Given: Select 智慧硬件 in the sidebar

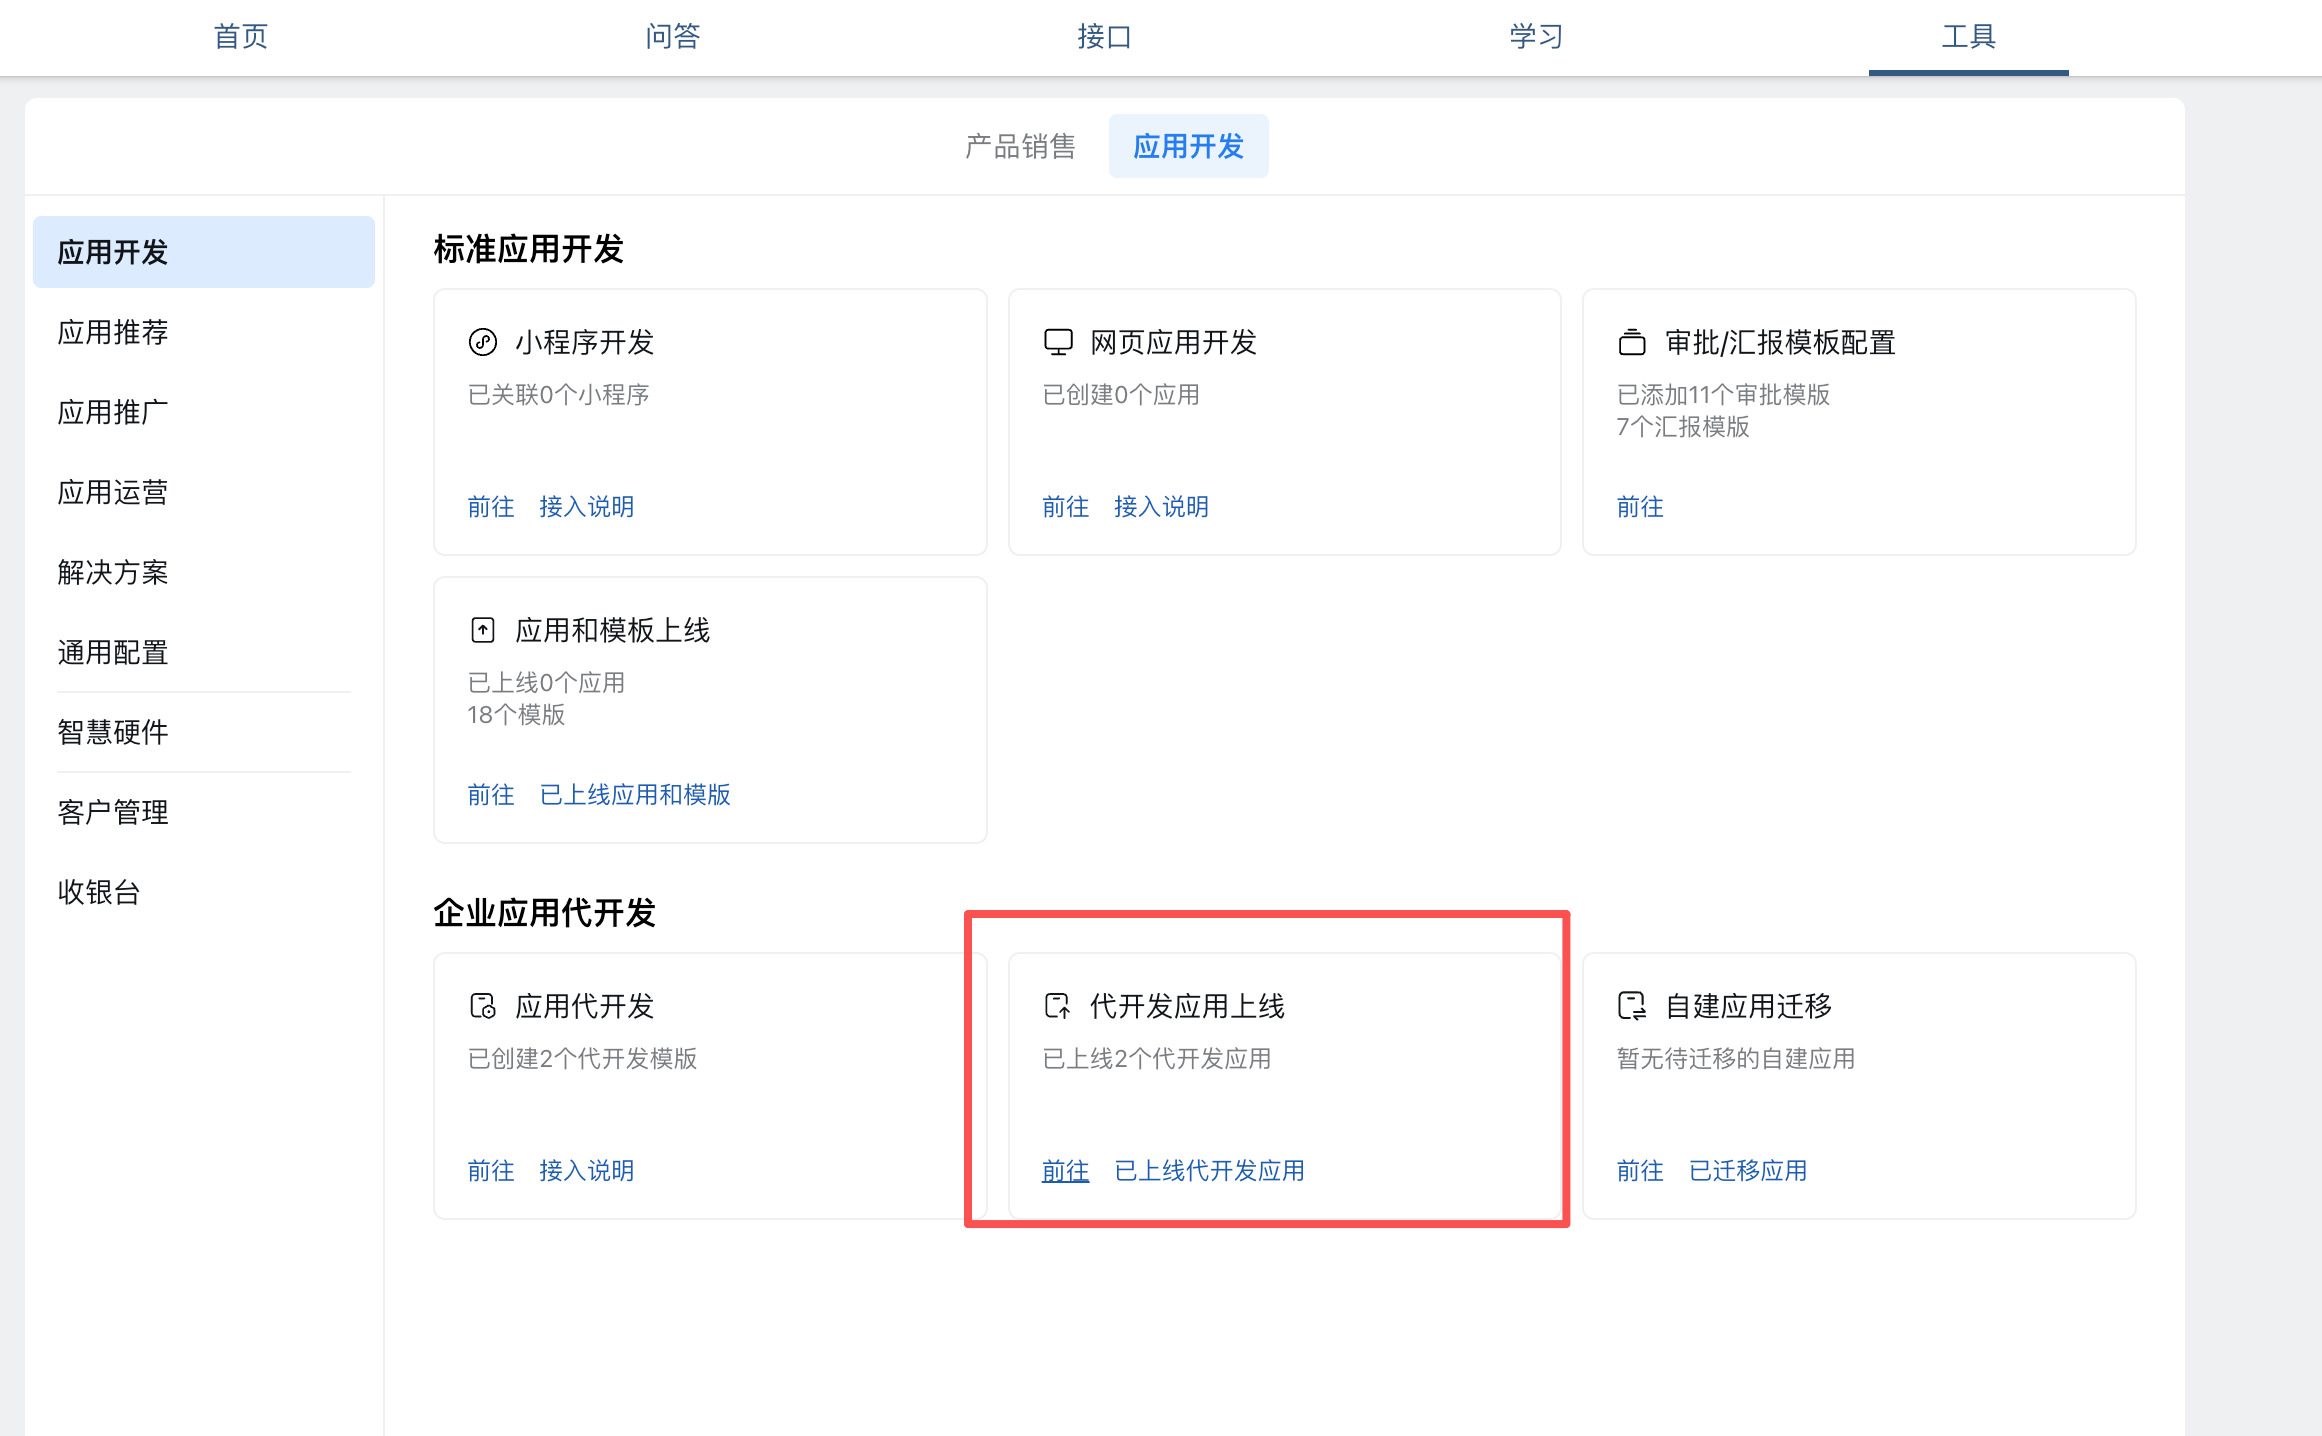Looking at the screenshot, I should click(x=113, y=732).
